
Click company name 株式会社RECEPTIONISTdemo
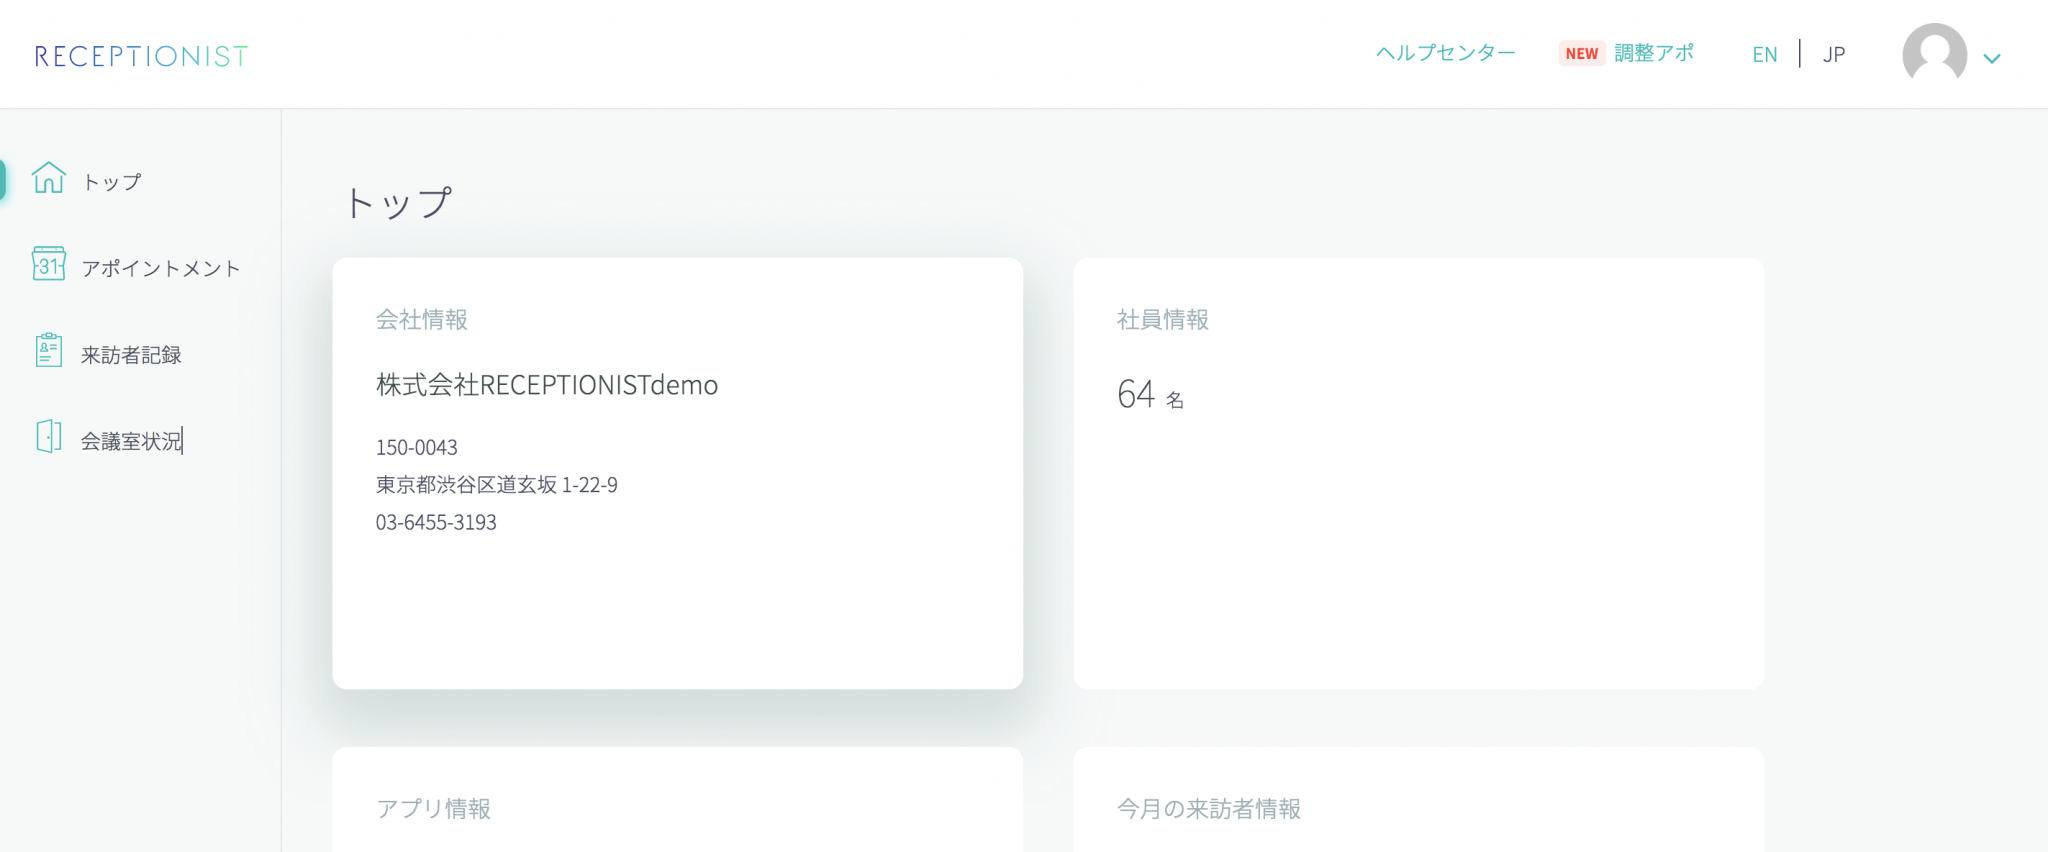click(547, 385)
